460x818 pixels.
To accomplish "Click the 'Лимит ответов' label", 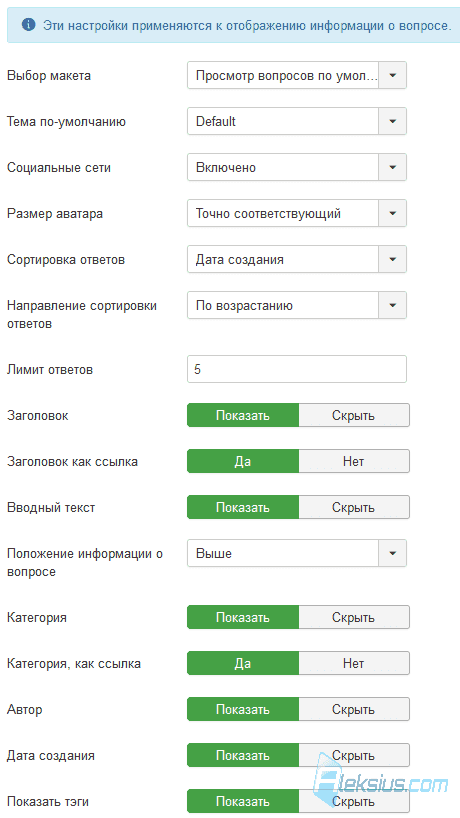I will point(50,370).
